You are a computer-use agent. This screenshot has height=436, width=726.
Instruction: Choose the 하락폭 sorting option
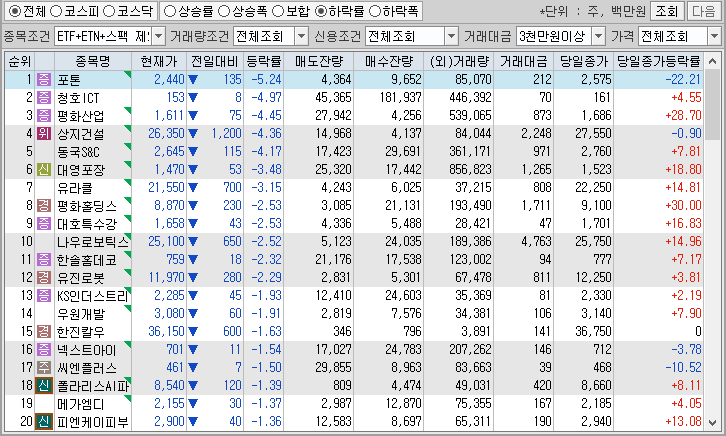click(x=375, y=11)
